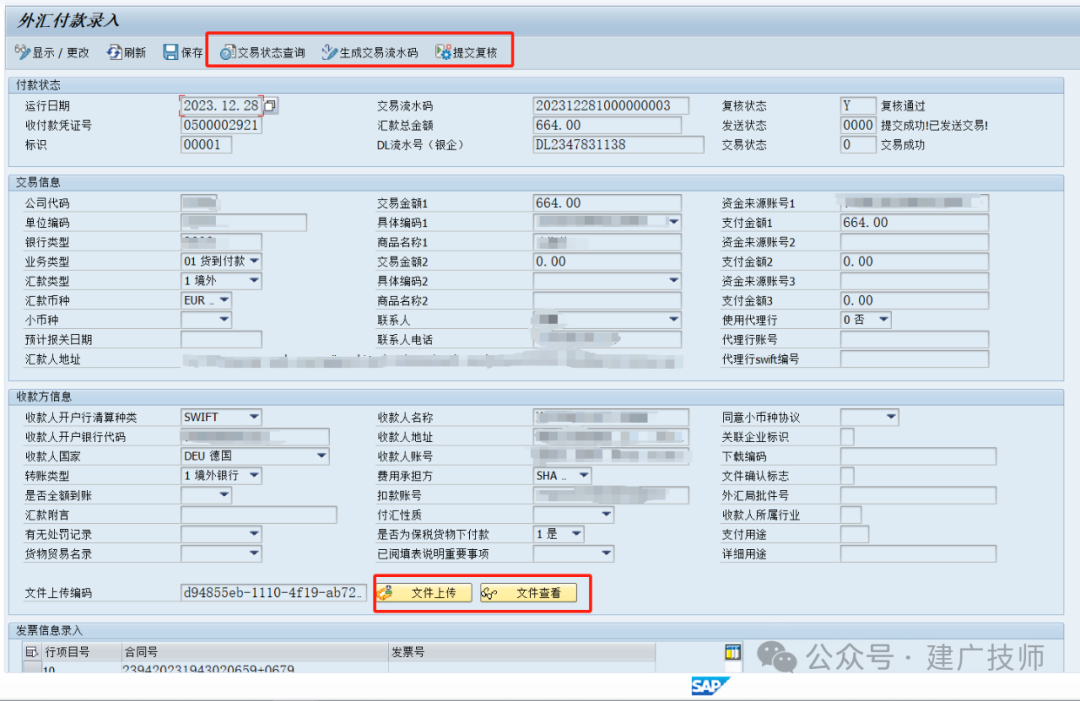
Task: Expand 业务类型 dropdown
Action: pyautogui.click(x=254, y=261)
